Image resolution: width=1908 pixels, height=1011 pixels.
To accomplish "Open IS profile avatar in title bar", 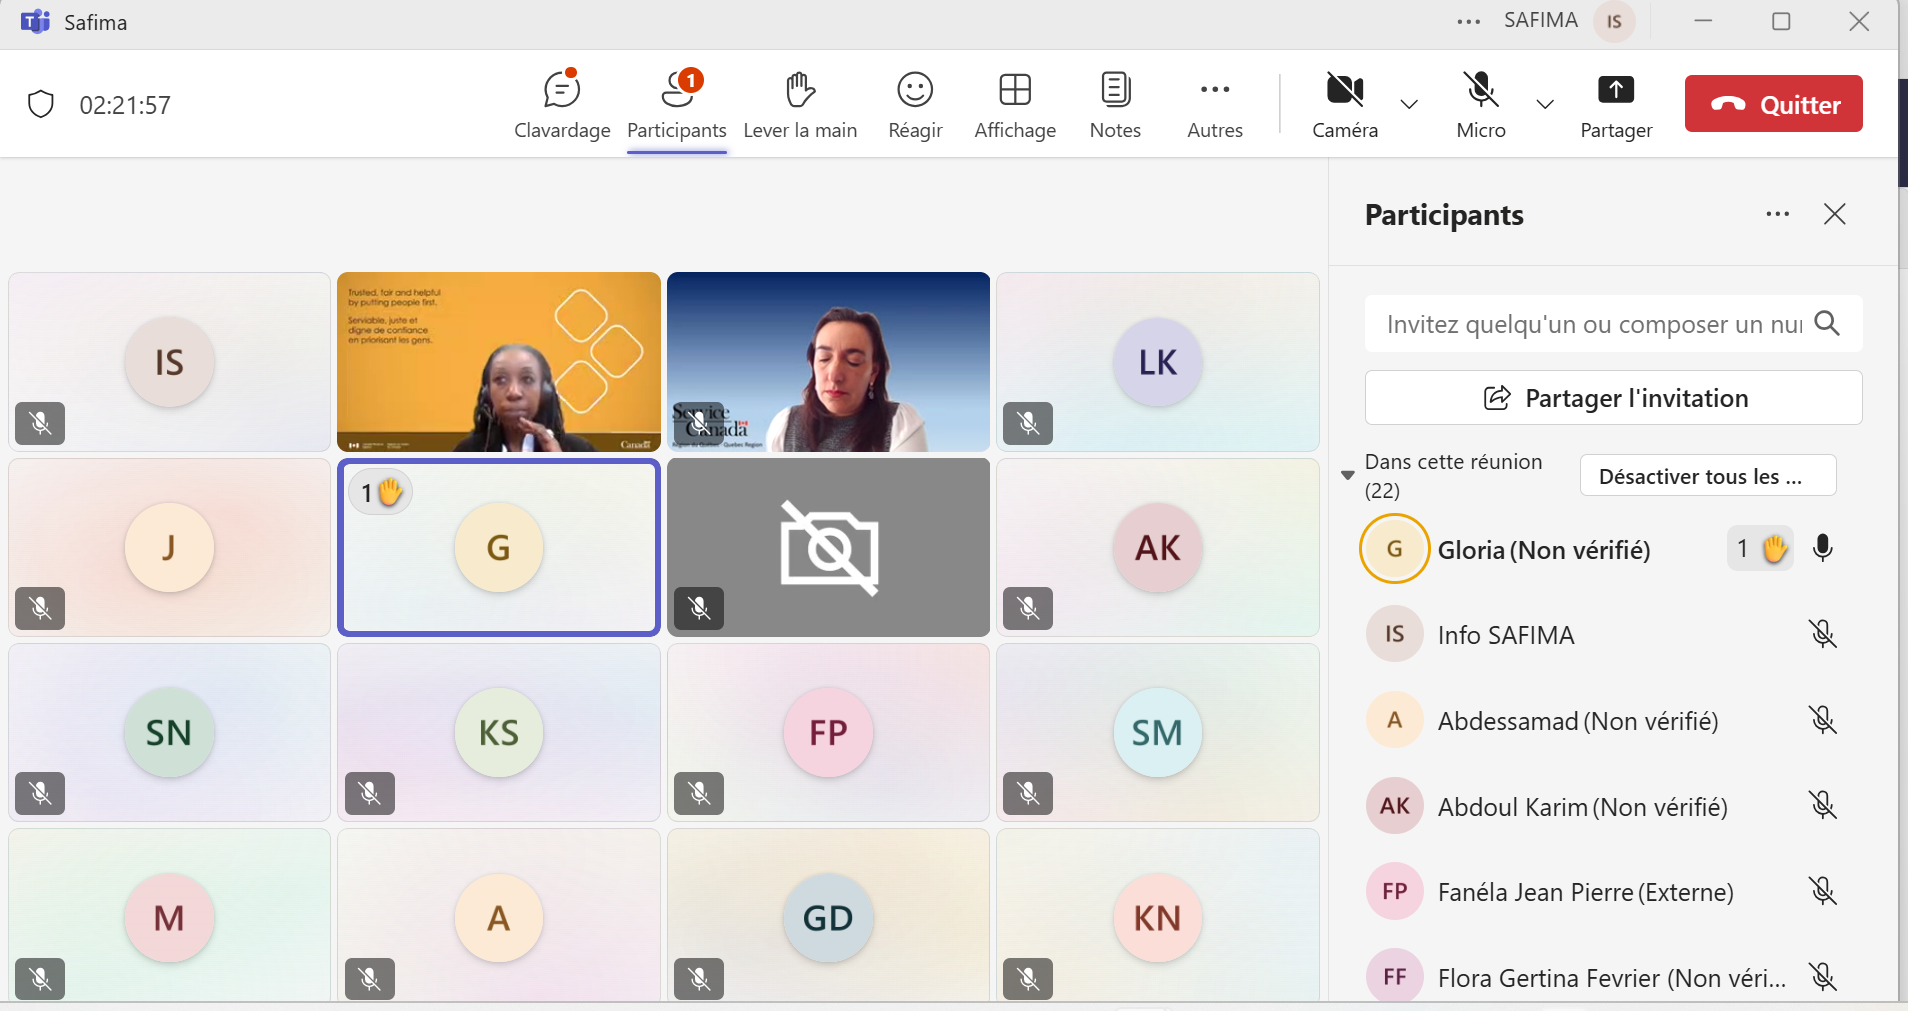I will point(1614,22).
